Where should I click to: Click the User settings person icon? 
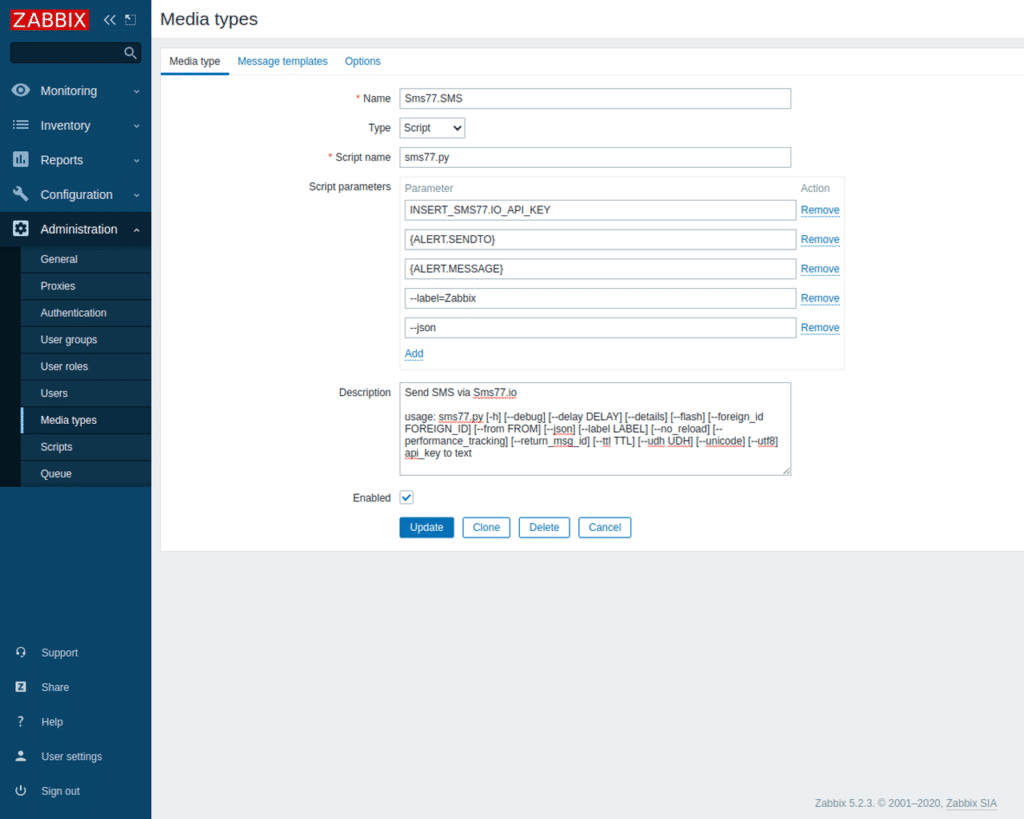point(22,756)
